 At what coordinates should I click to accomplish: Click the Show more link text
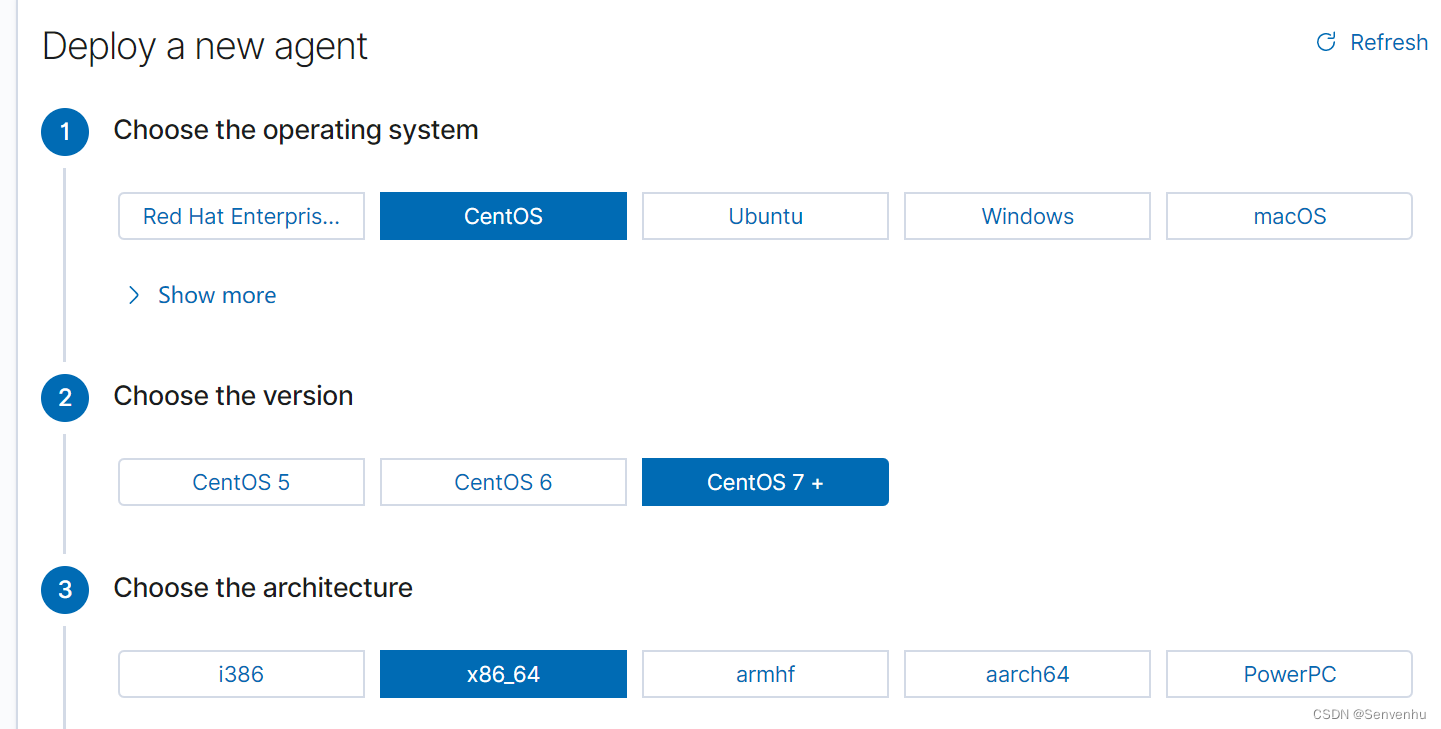[x=217, y=295]
